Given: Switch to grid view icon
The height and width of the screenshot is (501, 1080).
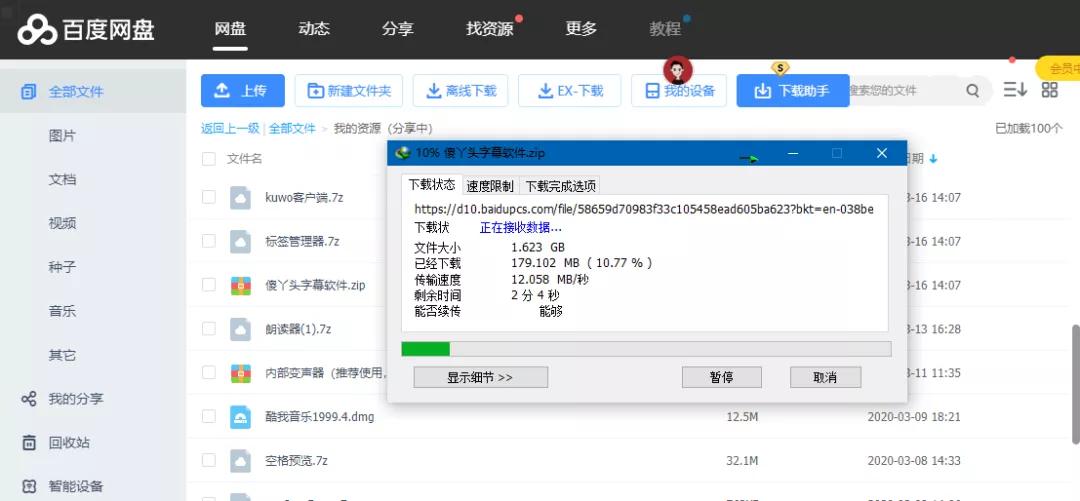Looking at the screenshot, I should (1050, 90).
